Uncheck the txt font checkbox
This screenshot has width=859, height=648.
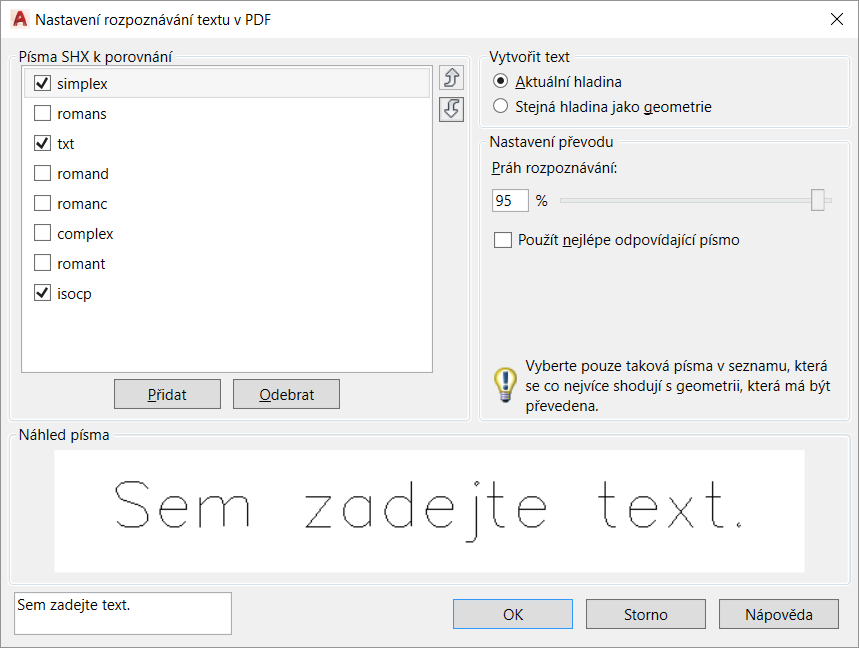click(42, 144)
